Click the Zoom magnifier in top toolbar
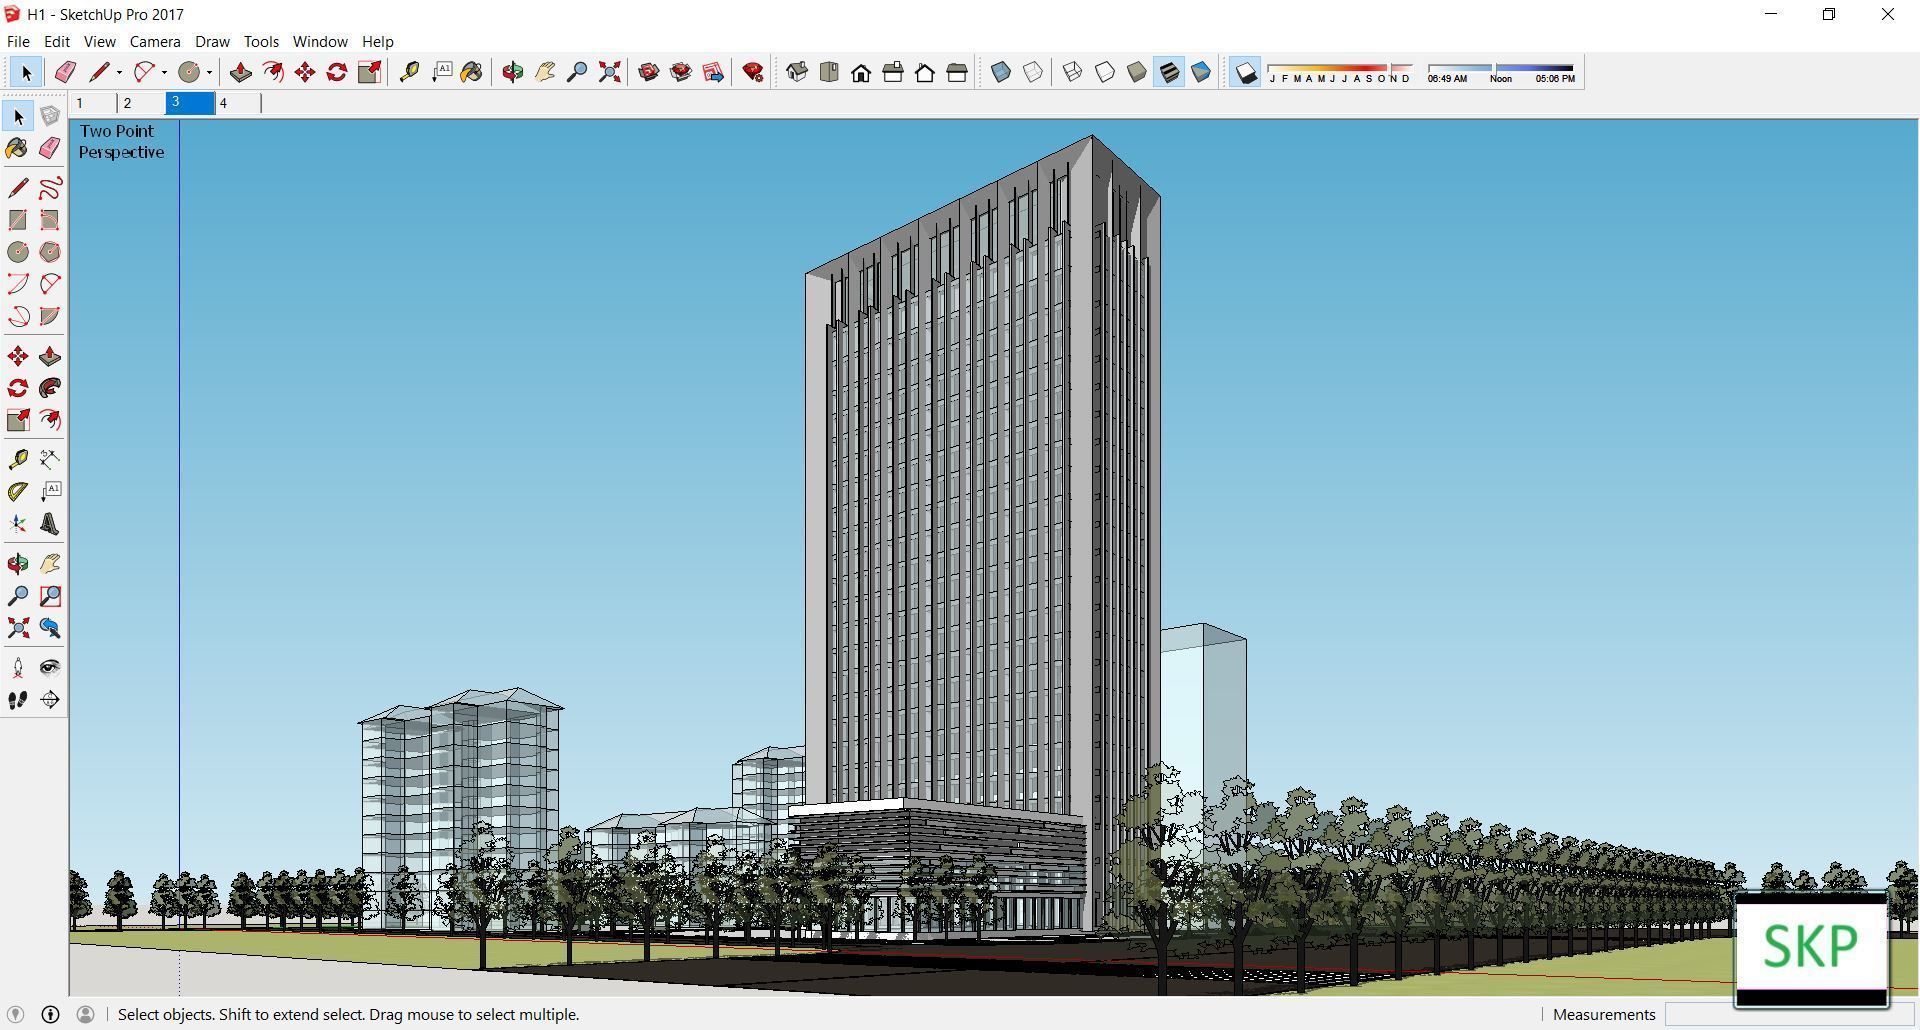 (577, 72)
